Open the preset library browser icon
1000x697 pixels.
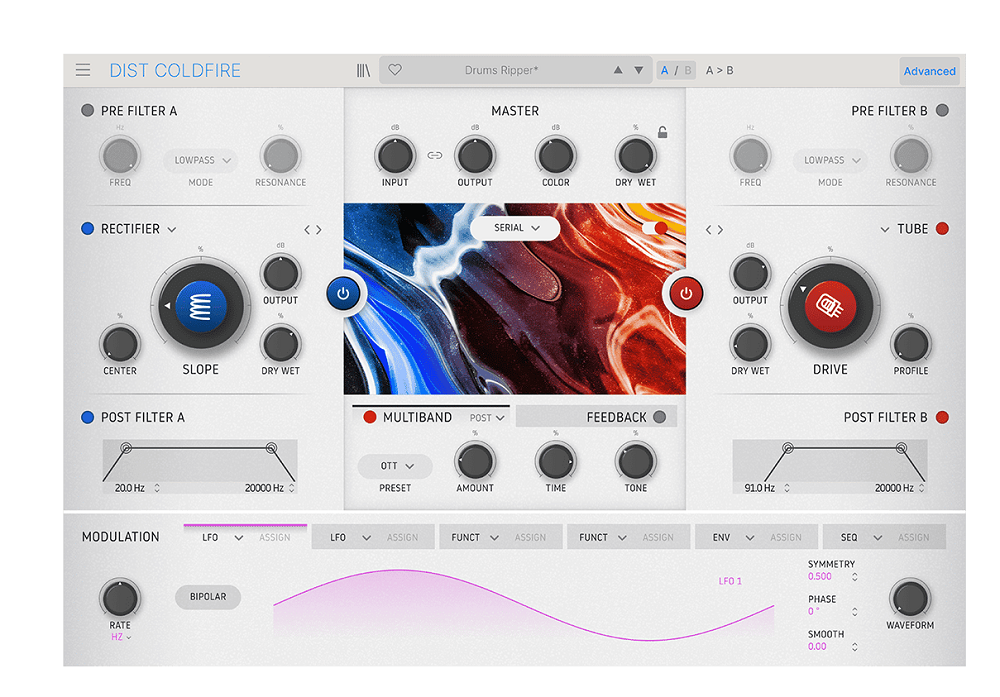point(362,70)
